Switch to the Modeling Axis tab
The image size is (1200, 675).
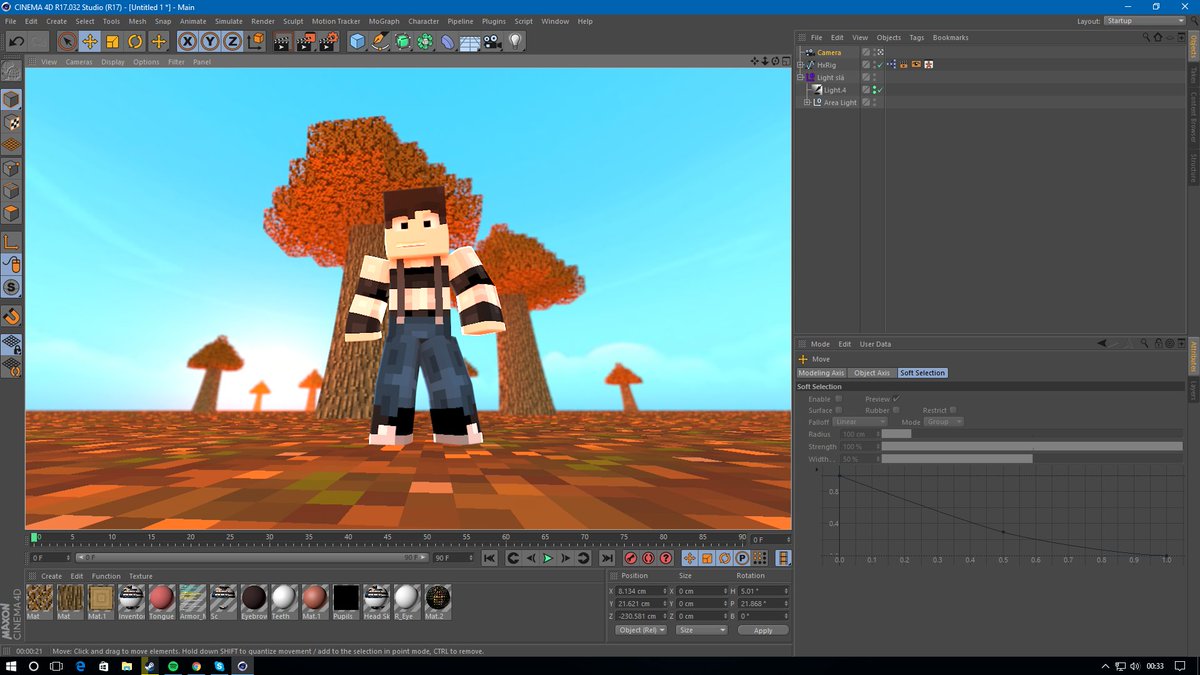pyautogui.click(x=822, y=373)
